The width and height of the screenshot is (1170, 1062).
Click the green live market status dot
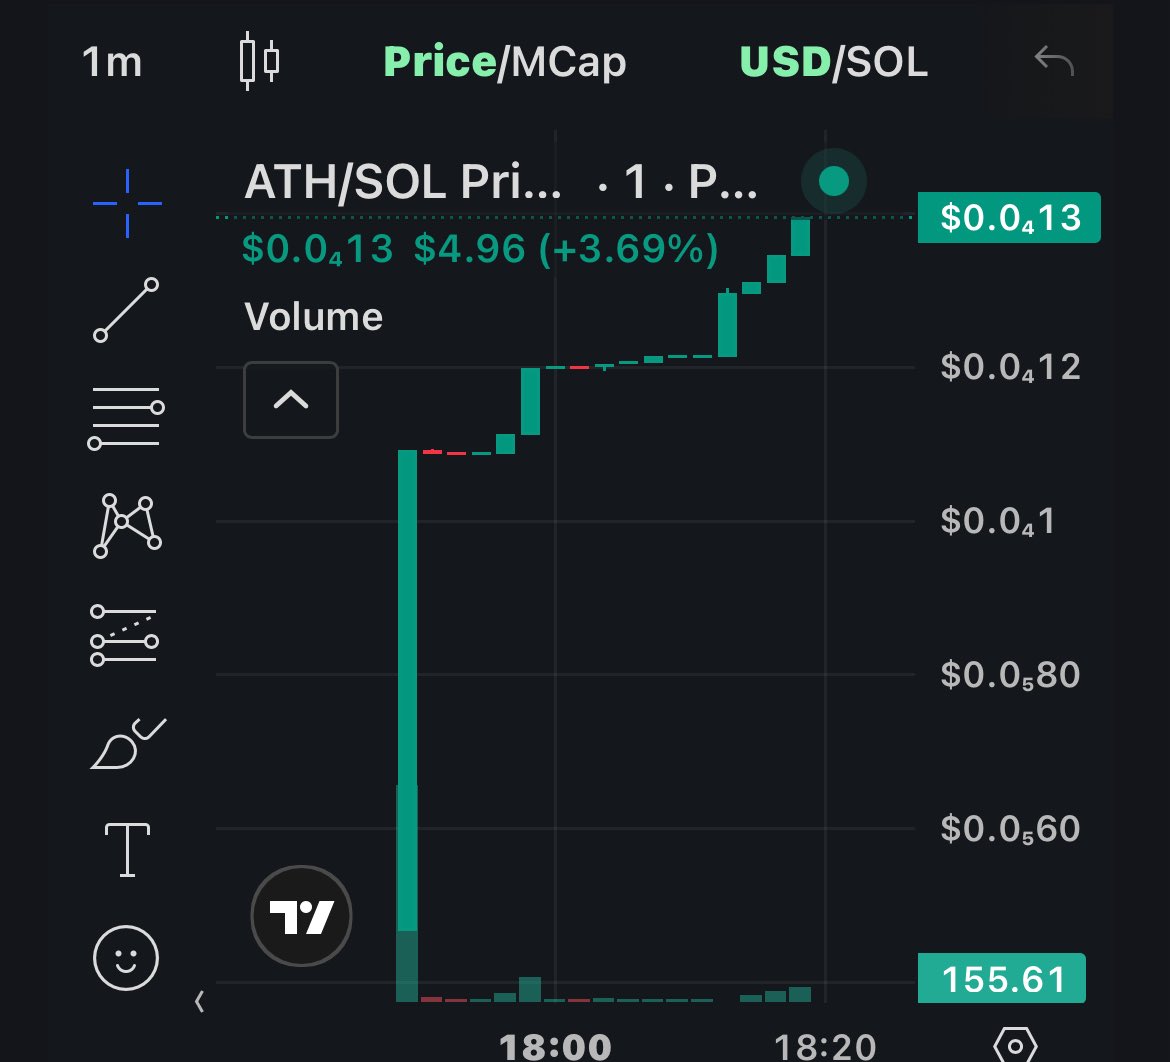(833, 181)
